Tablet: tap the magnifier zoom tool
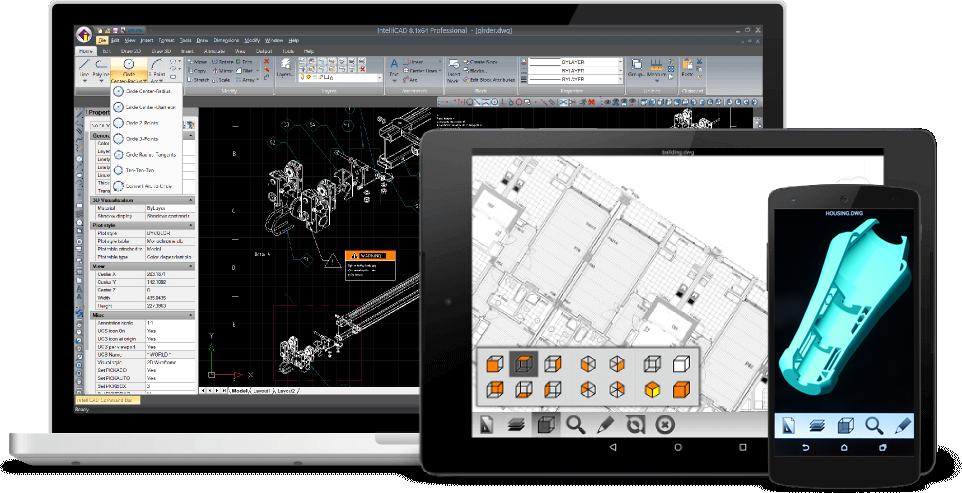The image size is (962, 493). tap(575, 424)
